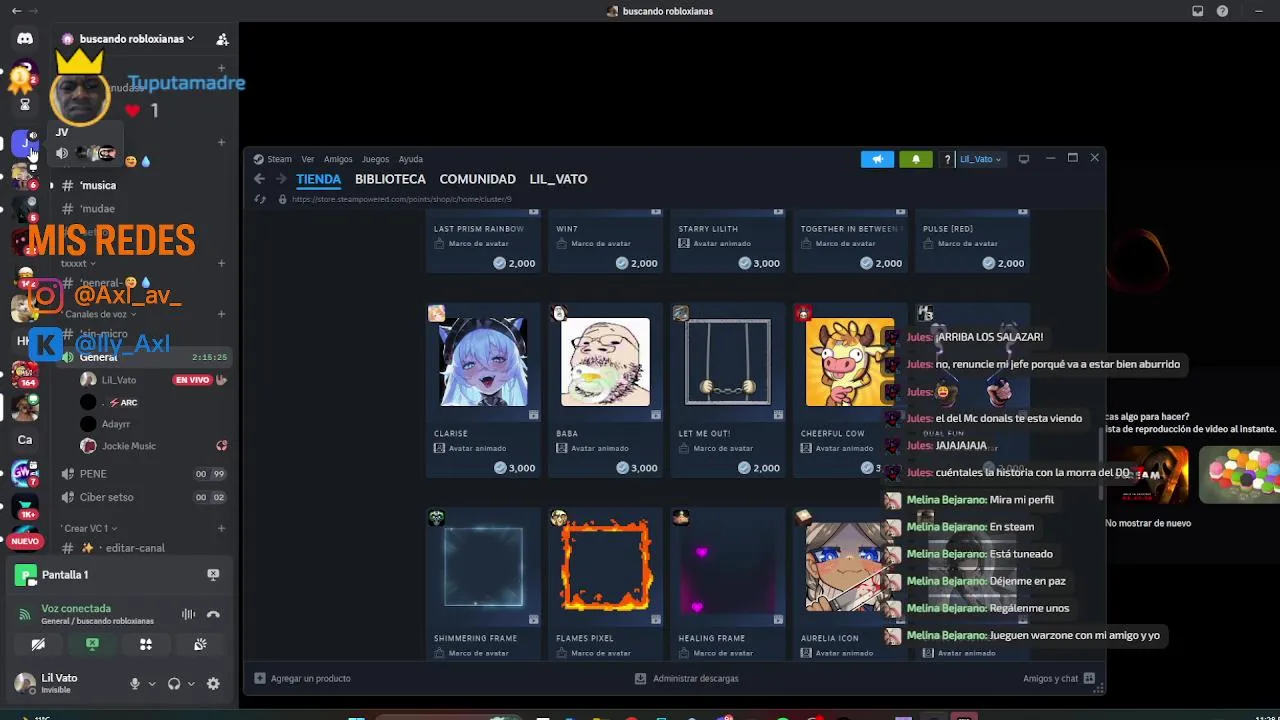Join the Ciber setso voice channel
Image resolution: width=1280 pixels, height=720 pixels.
point(106,497)
